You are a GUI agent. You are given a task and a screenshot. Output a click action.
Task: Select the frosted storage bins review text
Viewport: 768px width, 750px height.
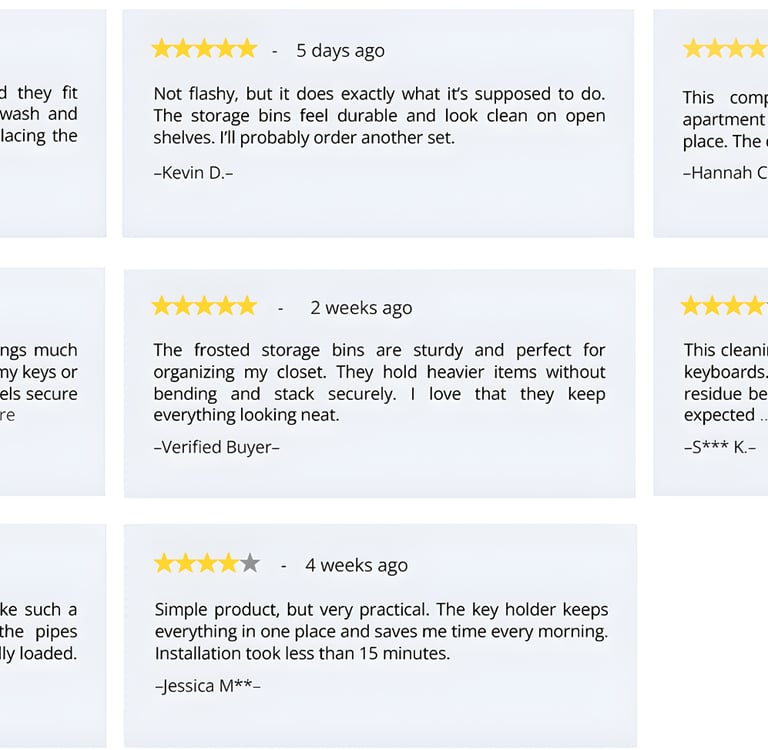pos(379,382)
